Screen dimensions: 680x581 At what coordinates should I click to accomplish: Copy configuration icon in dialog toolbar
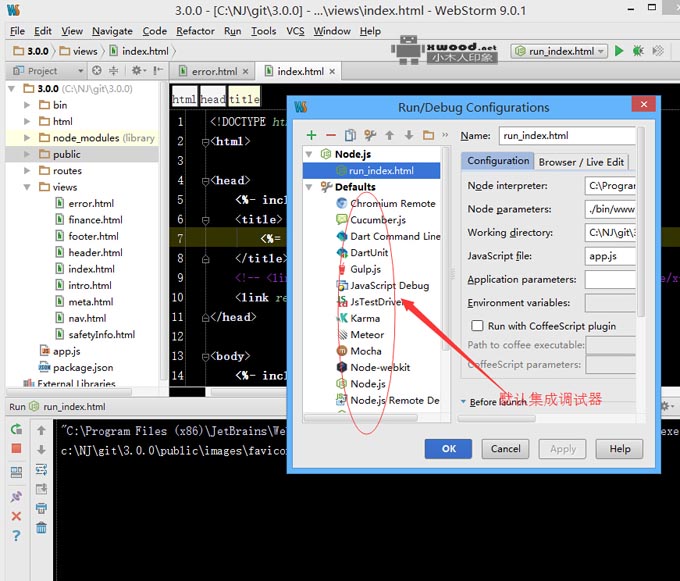click(350, 135)
